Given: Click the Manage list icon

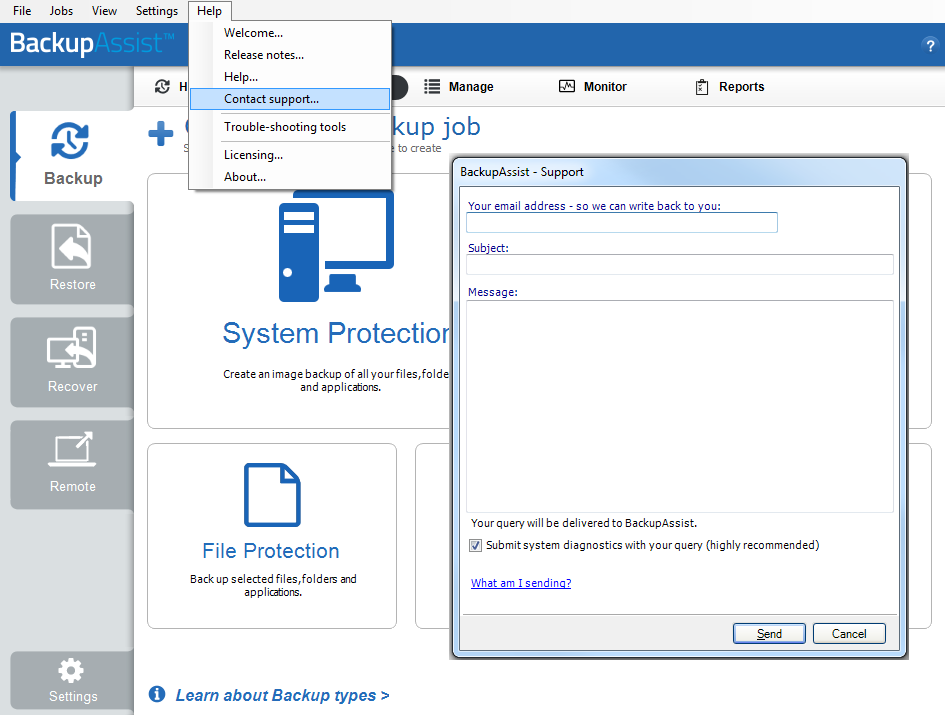Looking at the screenshot, I should [432, 87].
